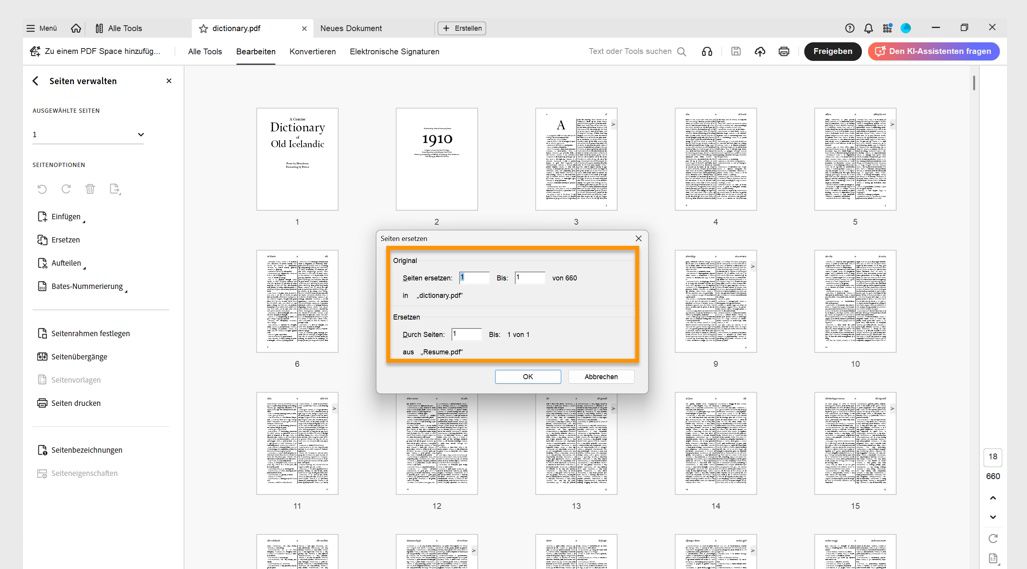Confirm the dialog with OK
Screen dimensions: 1027x569
click(x=528, y=376)
